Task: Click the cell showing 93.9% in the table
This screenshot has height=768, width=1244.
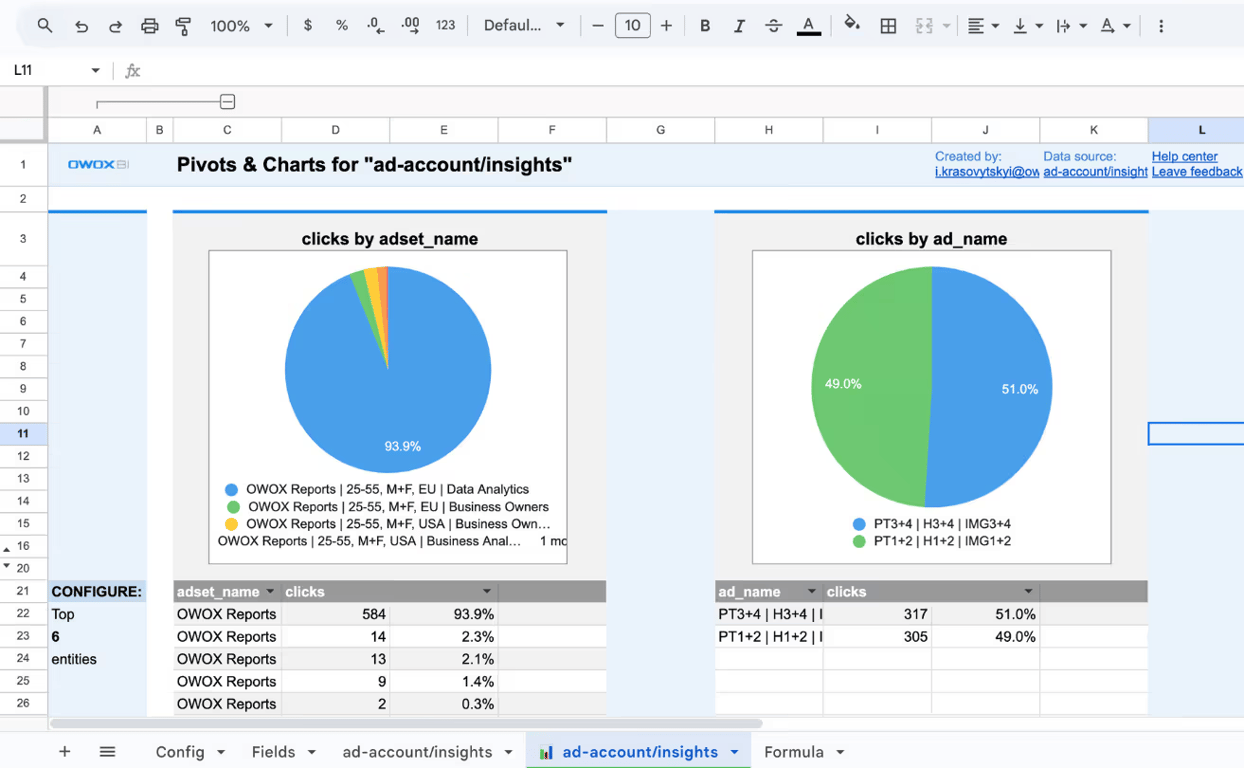Action: coord(444,614)
